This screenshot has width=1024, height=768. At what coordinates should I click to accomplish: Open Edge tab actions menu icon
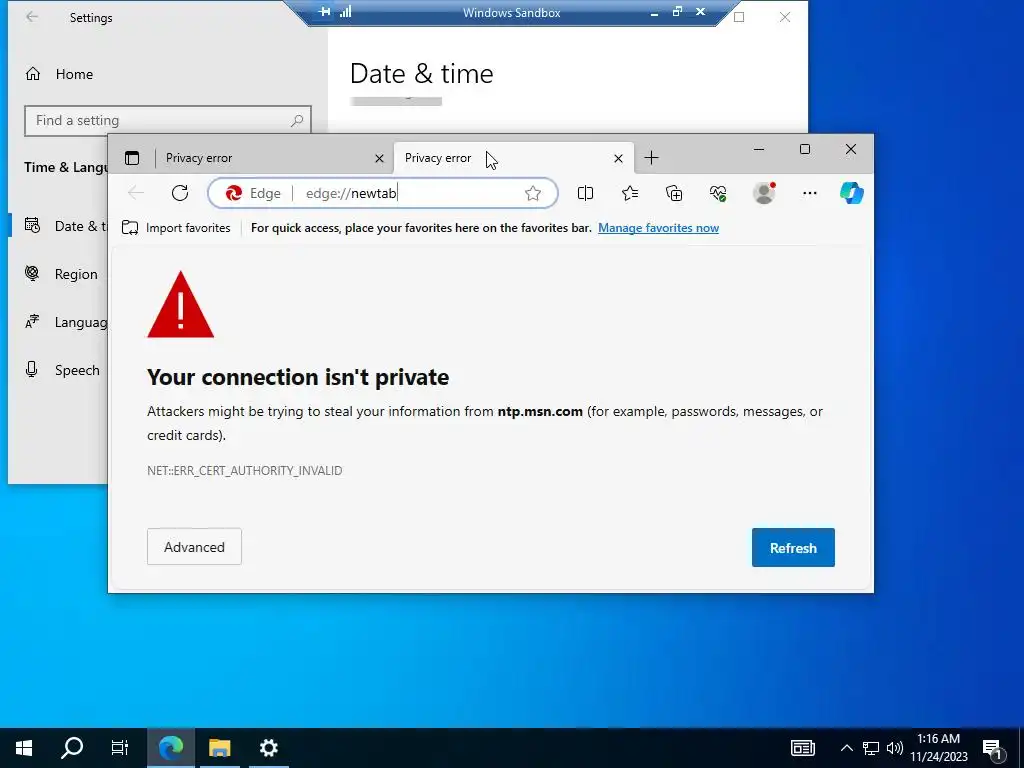click(132, 158)
